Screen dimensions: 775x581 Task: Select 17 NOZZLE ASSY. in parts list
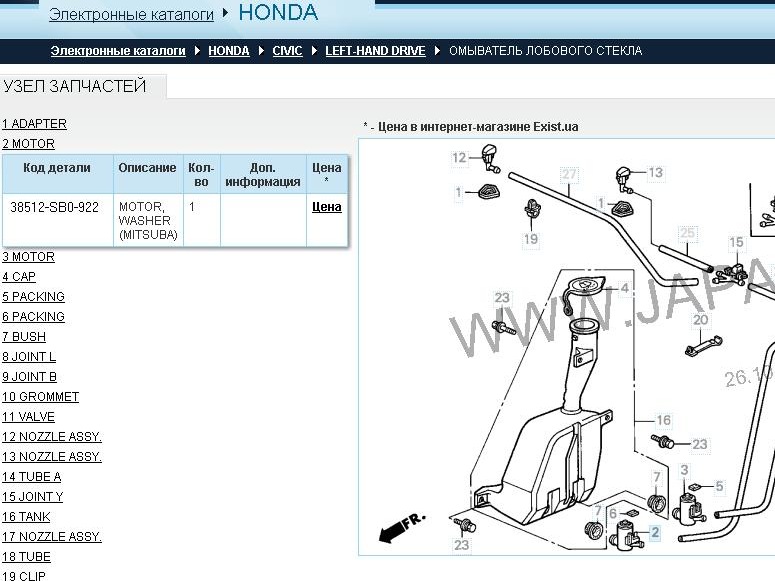(52, 536)
